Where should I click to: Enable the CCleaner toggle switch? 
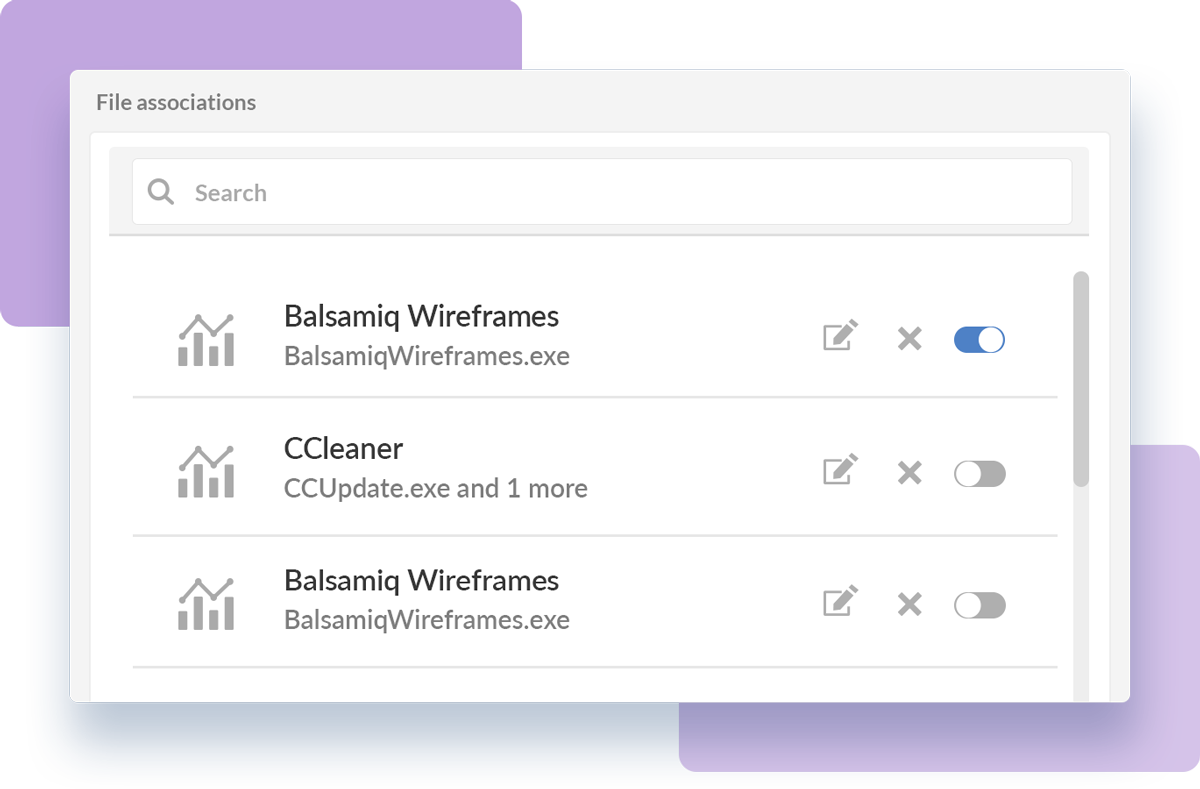(979, 474)
